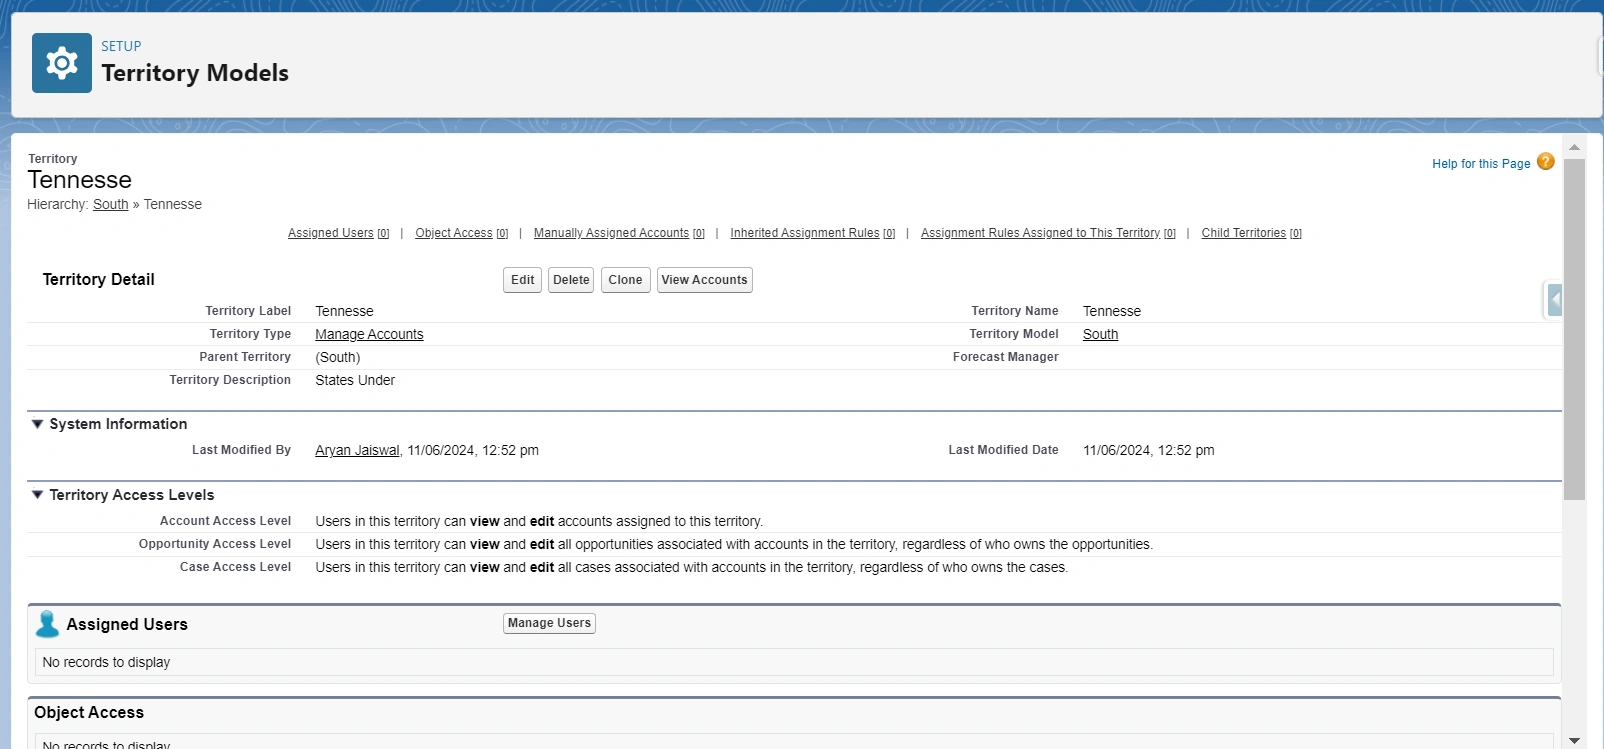Collapse the System Information section

pos(38,424)
